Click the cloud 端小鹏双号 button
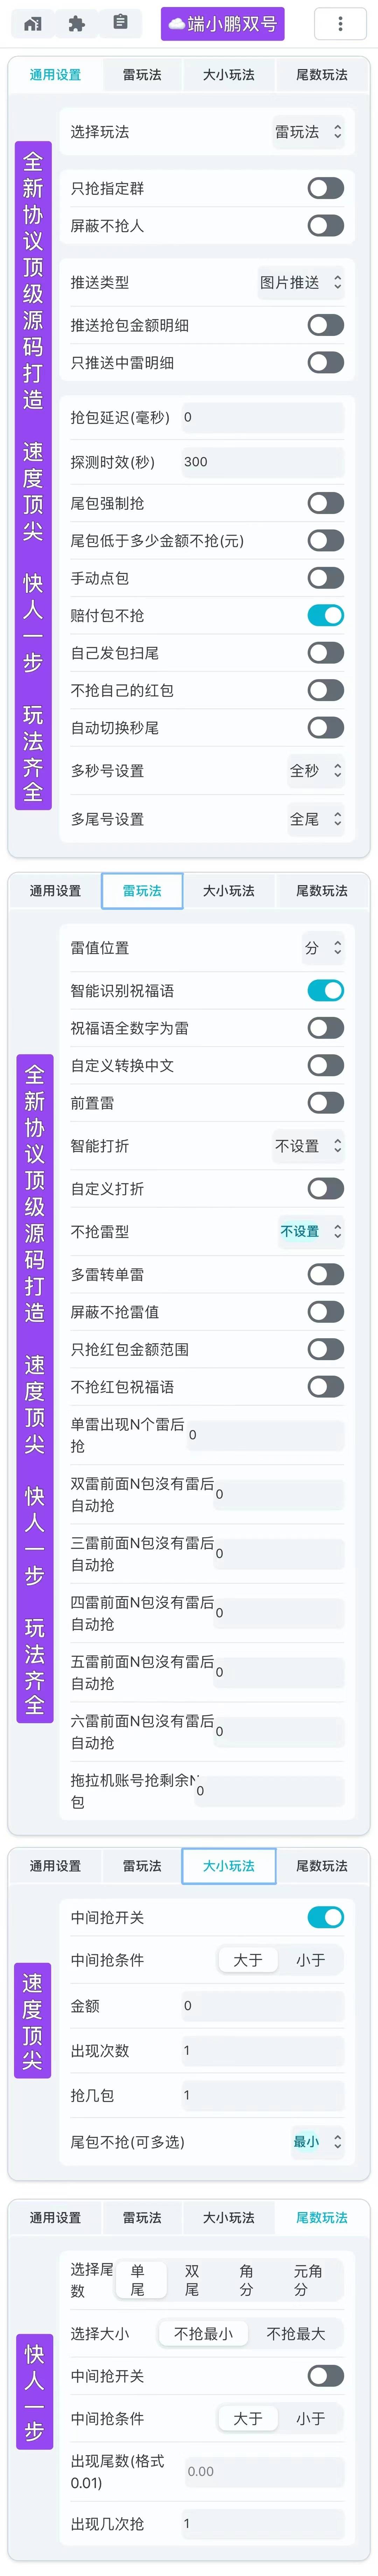This screenshot has width=378, height=2576. click(x=223, y=23)
